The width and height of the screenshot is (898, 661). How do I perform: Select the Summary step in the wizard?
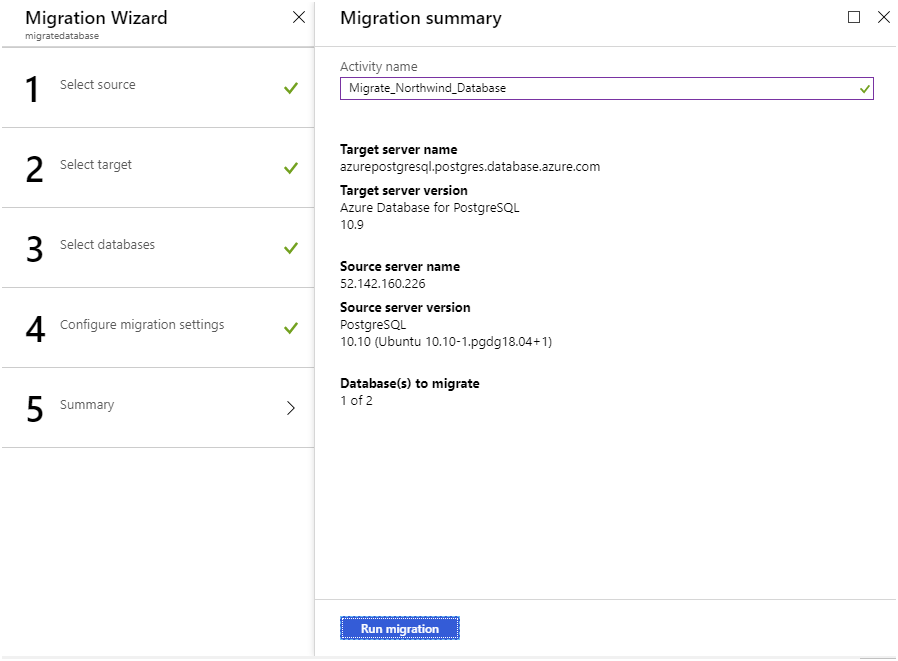pos(87,406)
